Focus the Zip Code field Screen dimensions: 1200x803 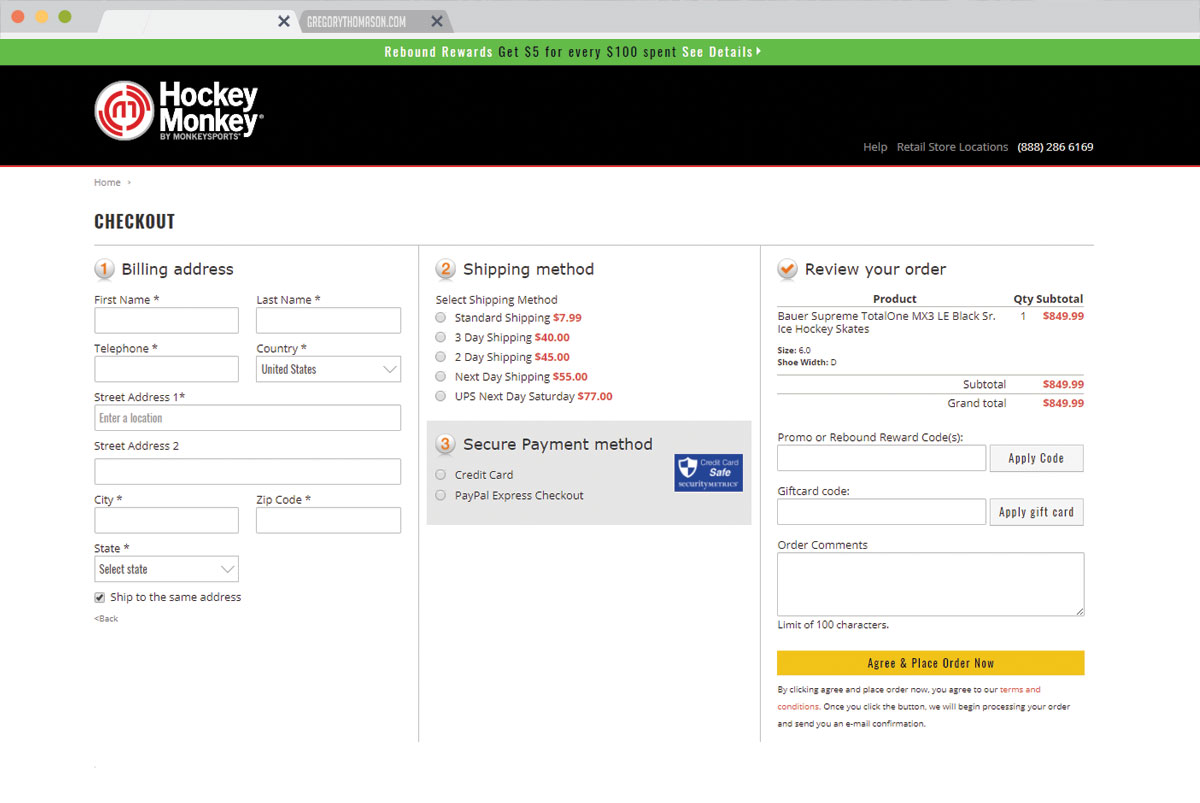328,520
